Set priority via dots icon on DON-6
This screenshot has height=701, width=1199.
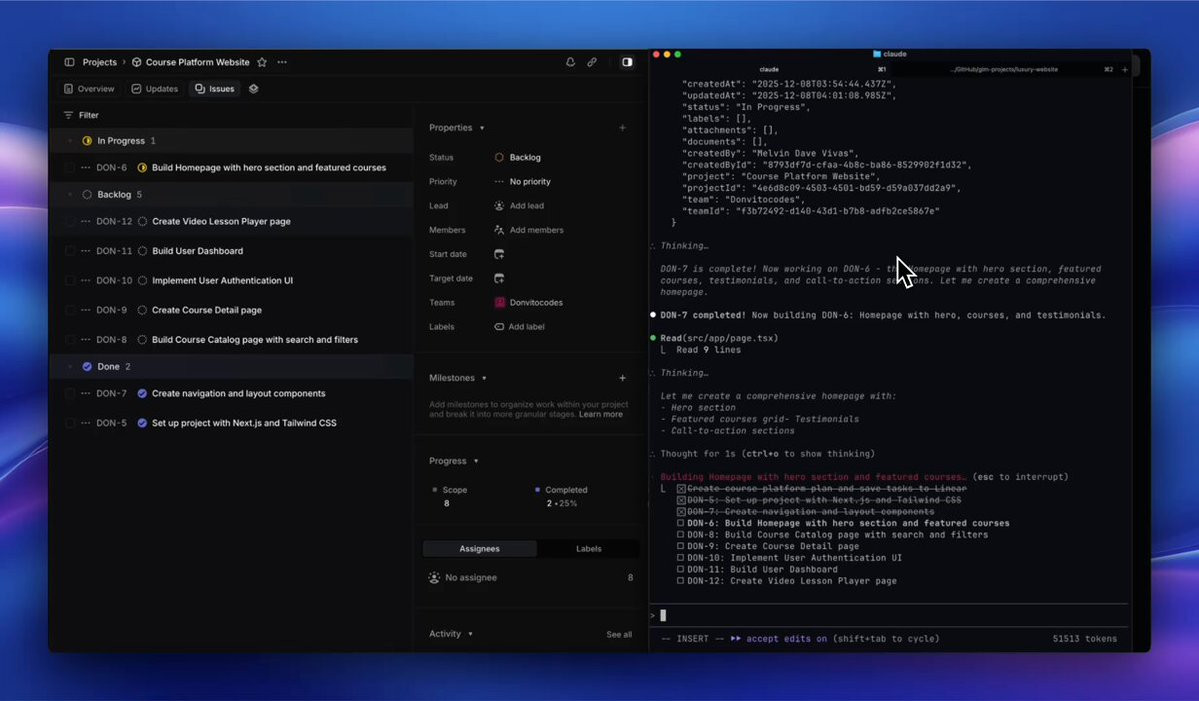pyautogui.click(x=86, y=167)
